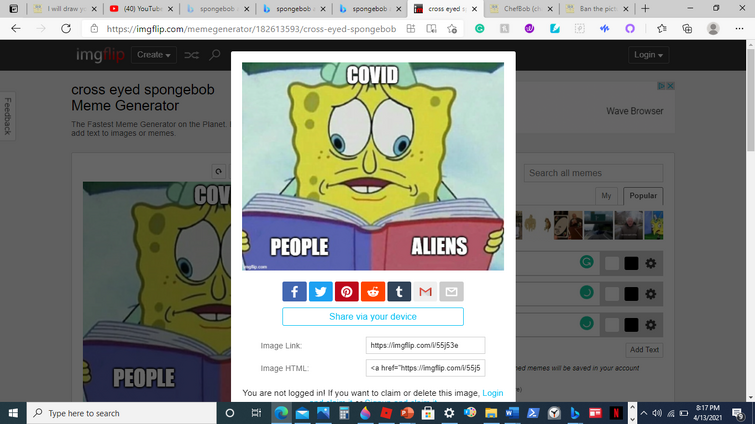Click Grammarly icon in first text box
The width and height of the screenshot is (755, 424).
586,262
